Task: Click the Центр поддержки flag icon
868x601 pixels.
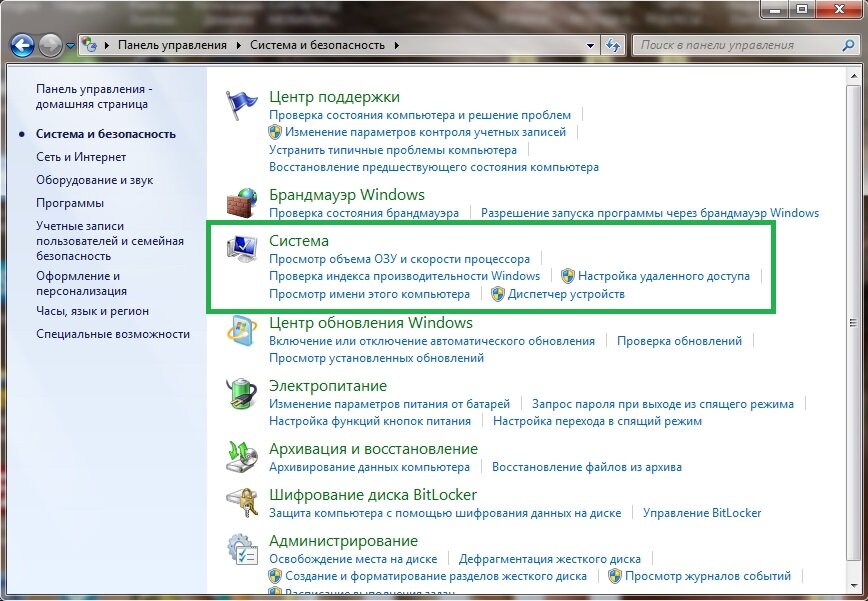Action: 242,105
